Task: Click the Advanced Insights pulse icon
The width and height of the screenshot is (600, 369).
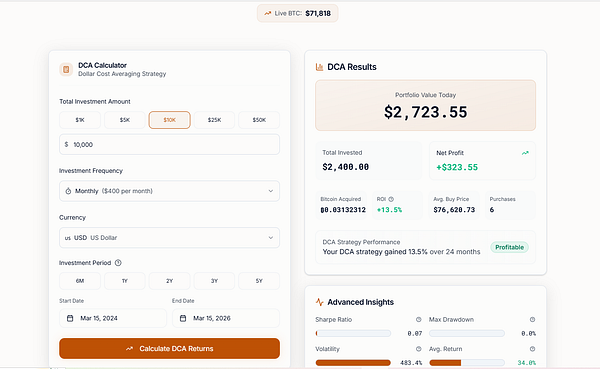Action: coord(320,302)
